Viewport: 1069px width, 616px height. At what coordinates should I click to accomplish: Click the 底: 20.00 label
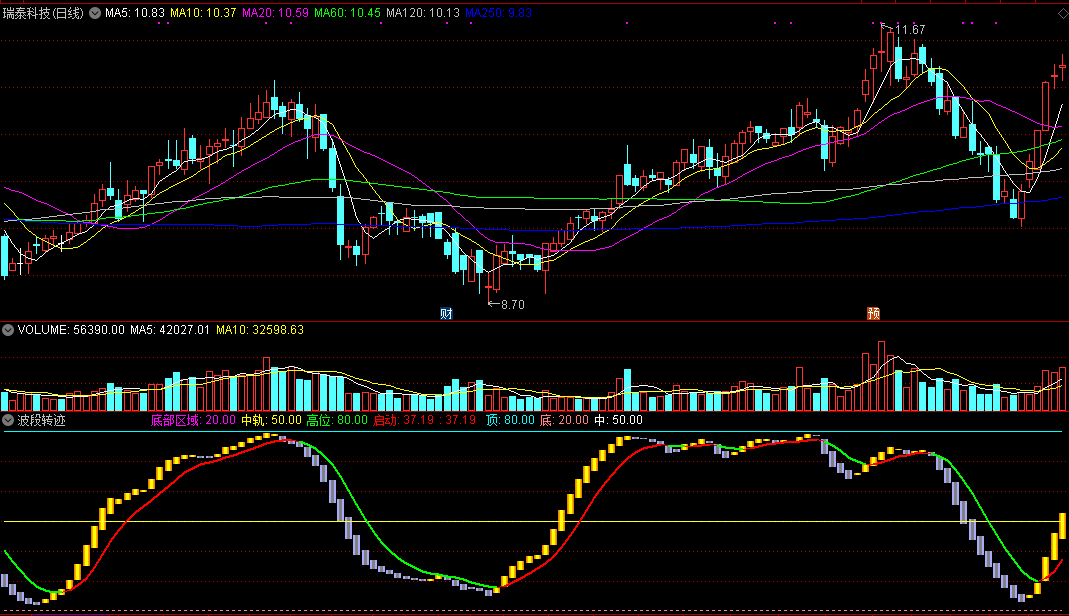point(564,420)
